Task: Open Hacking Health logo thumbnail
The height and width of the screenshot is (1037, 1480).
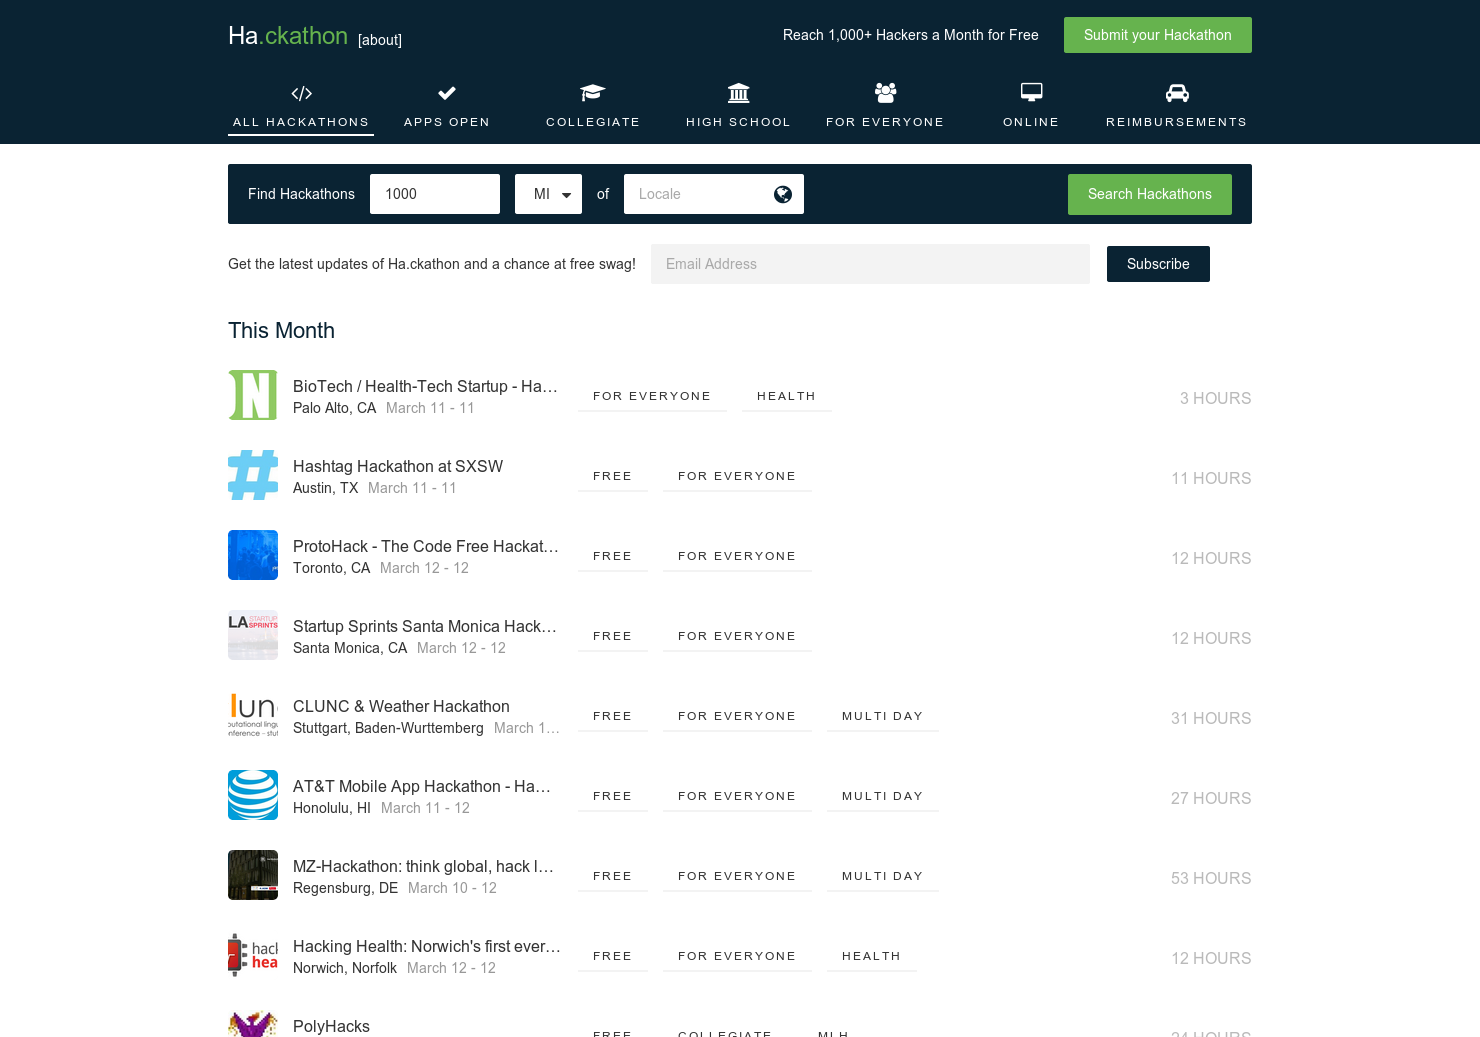Action: click(253, 955)
